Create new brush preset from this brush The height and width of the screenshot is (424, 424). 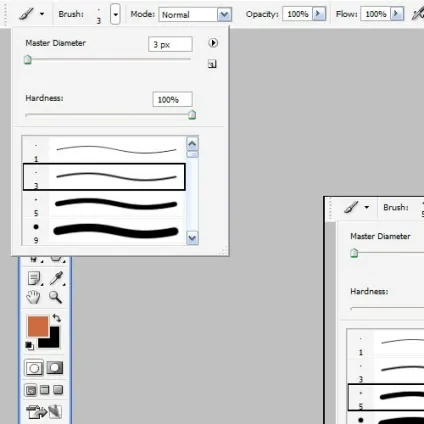pos(212,64)
